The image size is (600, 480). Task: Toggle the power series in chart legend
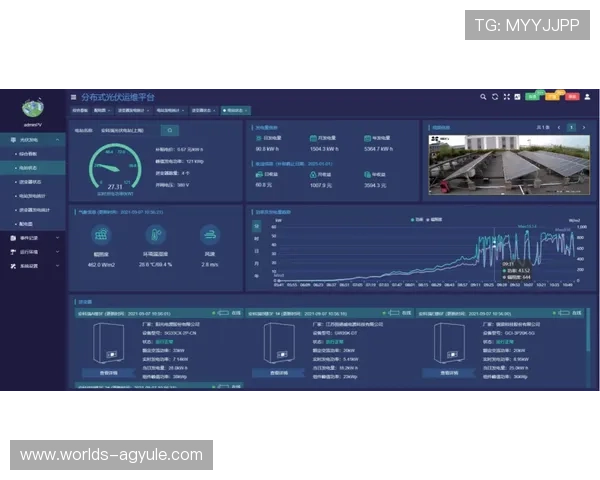tap(414, 218)
